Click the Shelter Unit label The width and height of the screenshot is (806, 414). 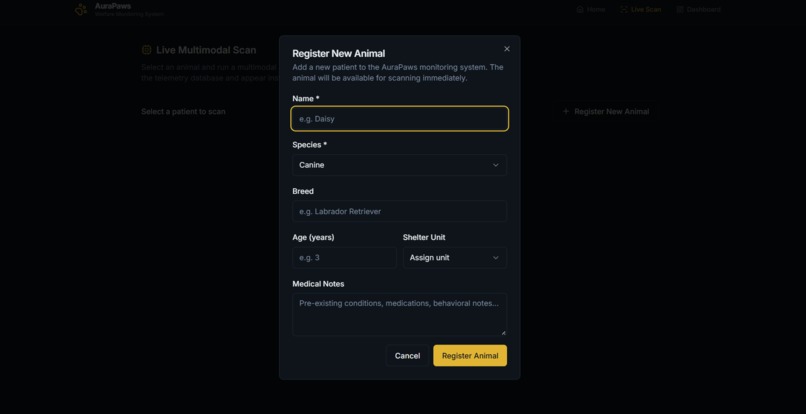[x=424, y=237]
